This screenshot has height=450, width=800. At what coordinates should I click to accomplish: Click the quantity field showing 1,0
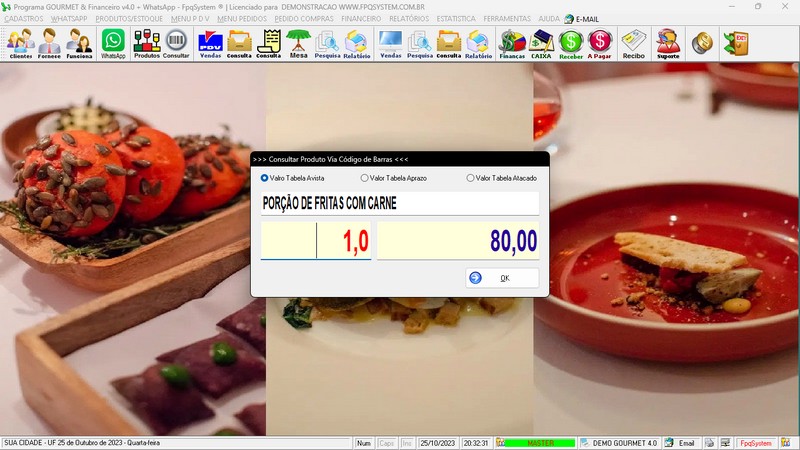pos(316,240)
